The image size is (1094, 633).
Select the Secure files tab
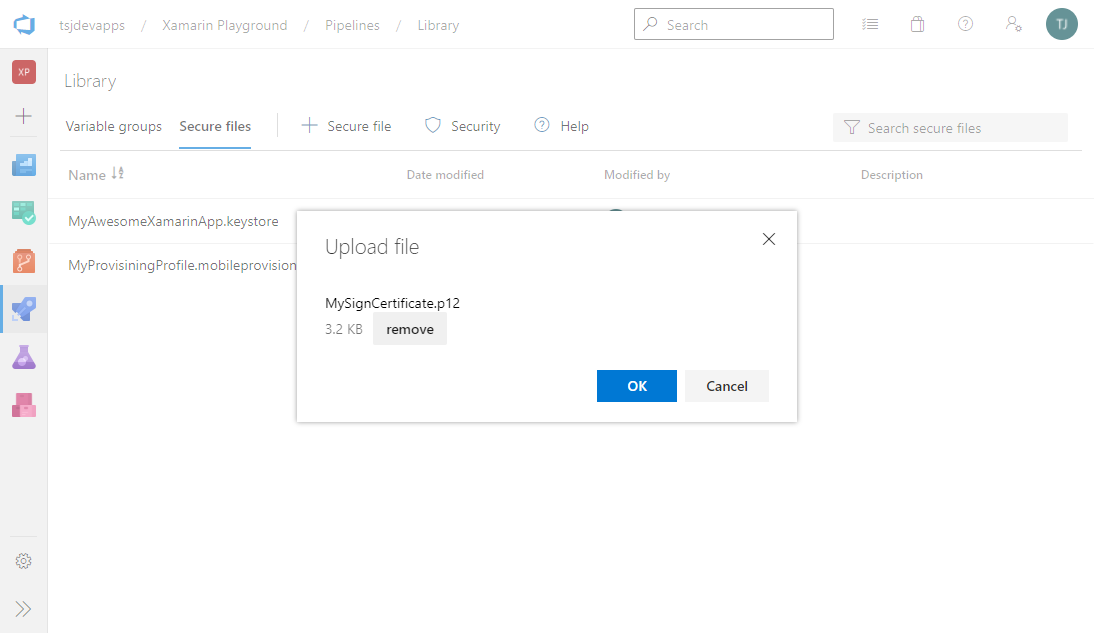(215, 127)
